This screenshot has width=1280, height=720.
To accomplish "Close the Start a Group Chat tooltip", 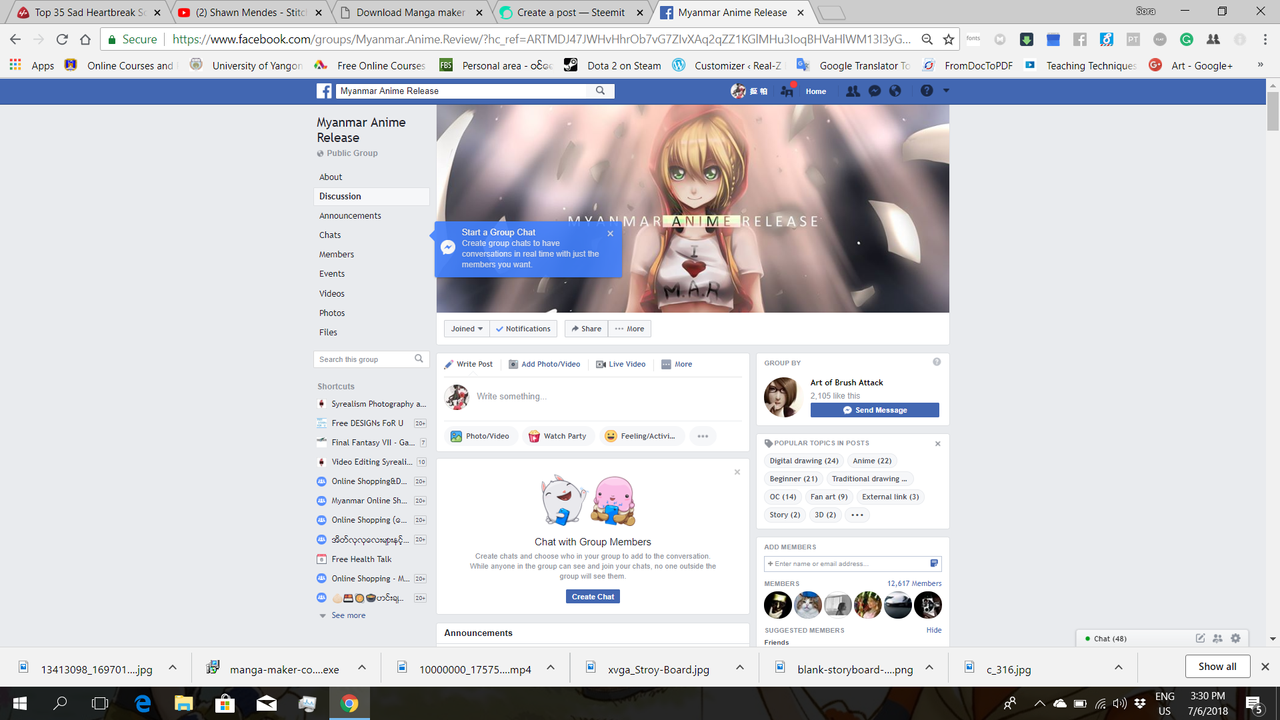I will pyautogui.click(x=610, y=234).
